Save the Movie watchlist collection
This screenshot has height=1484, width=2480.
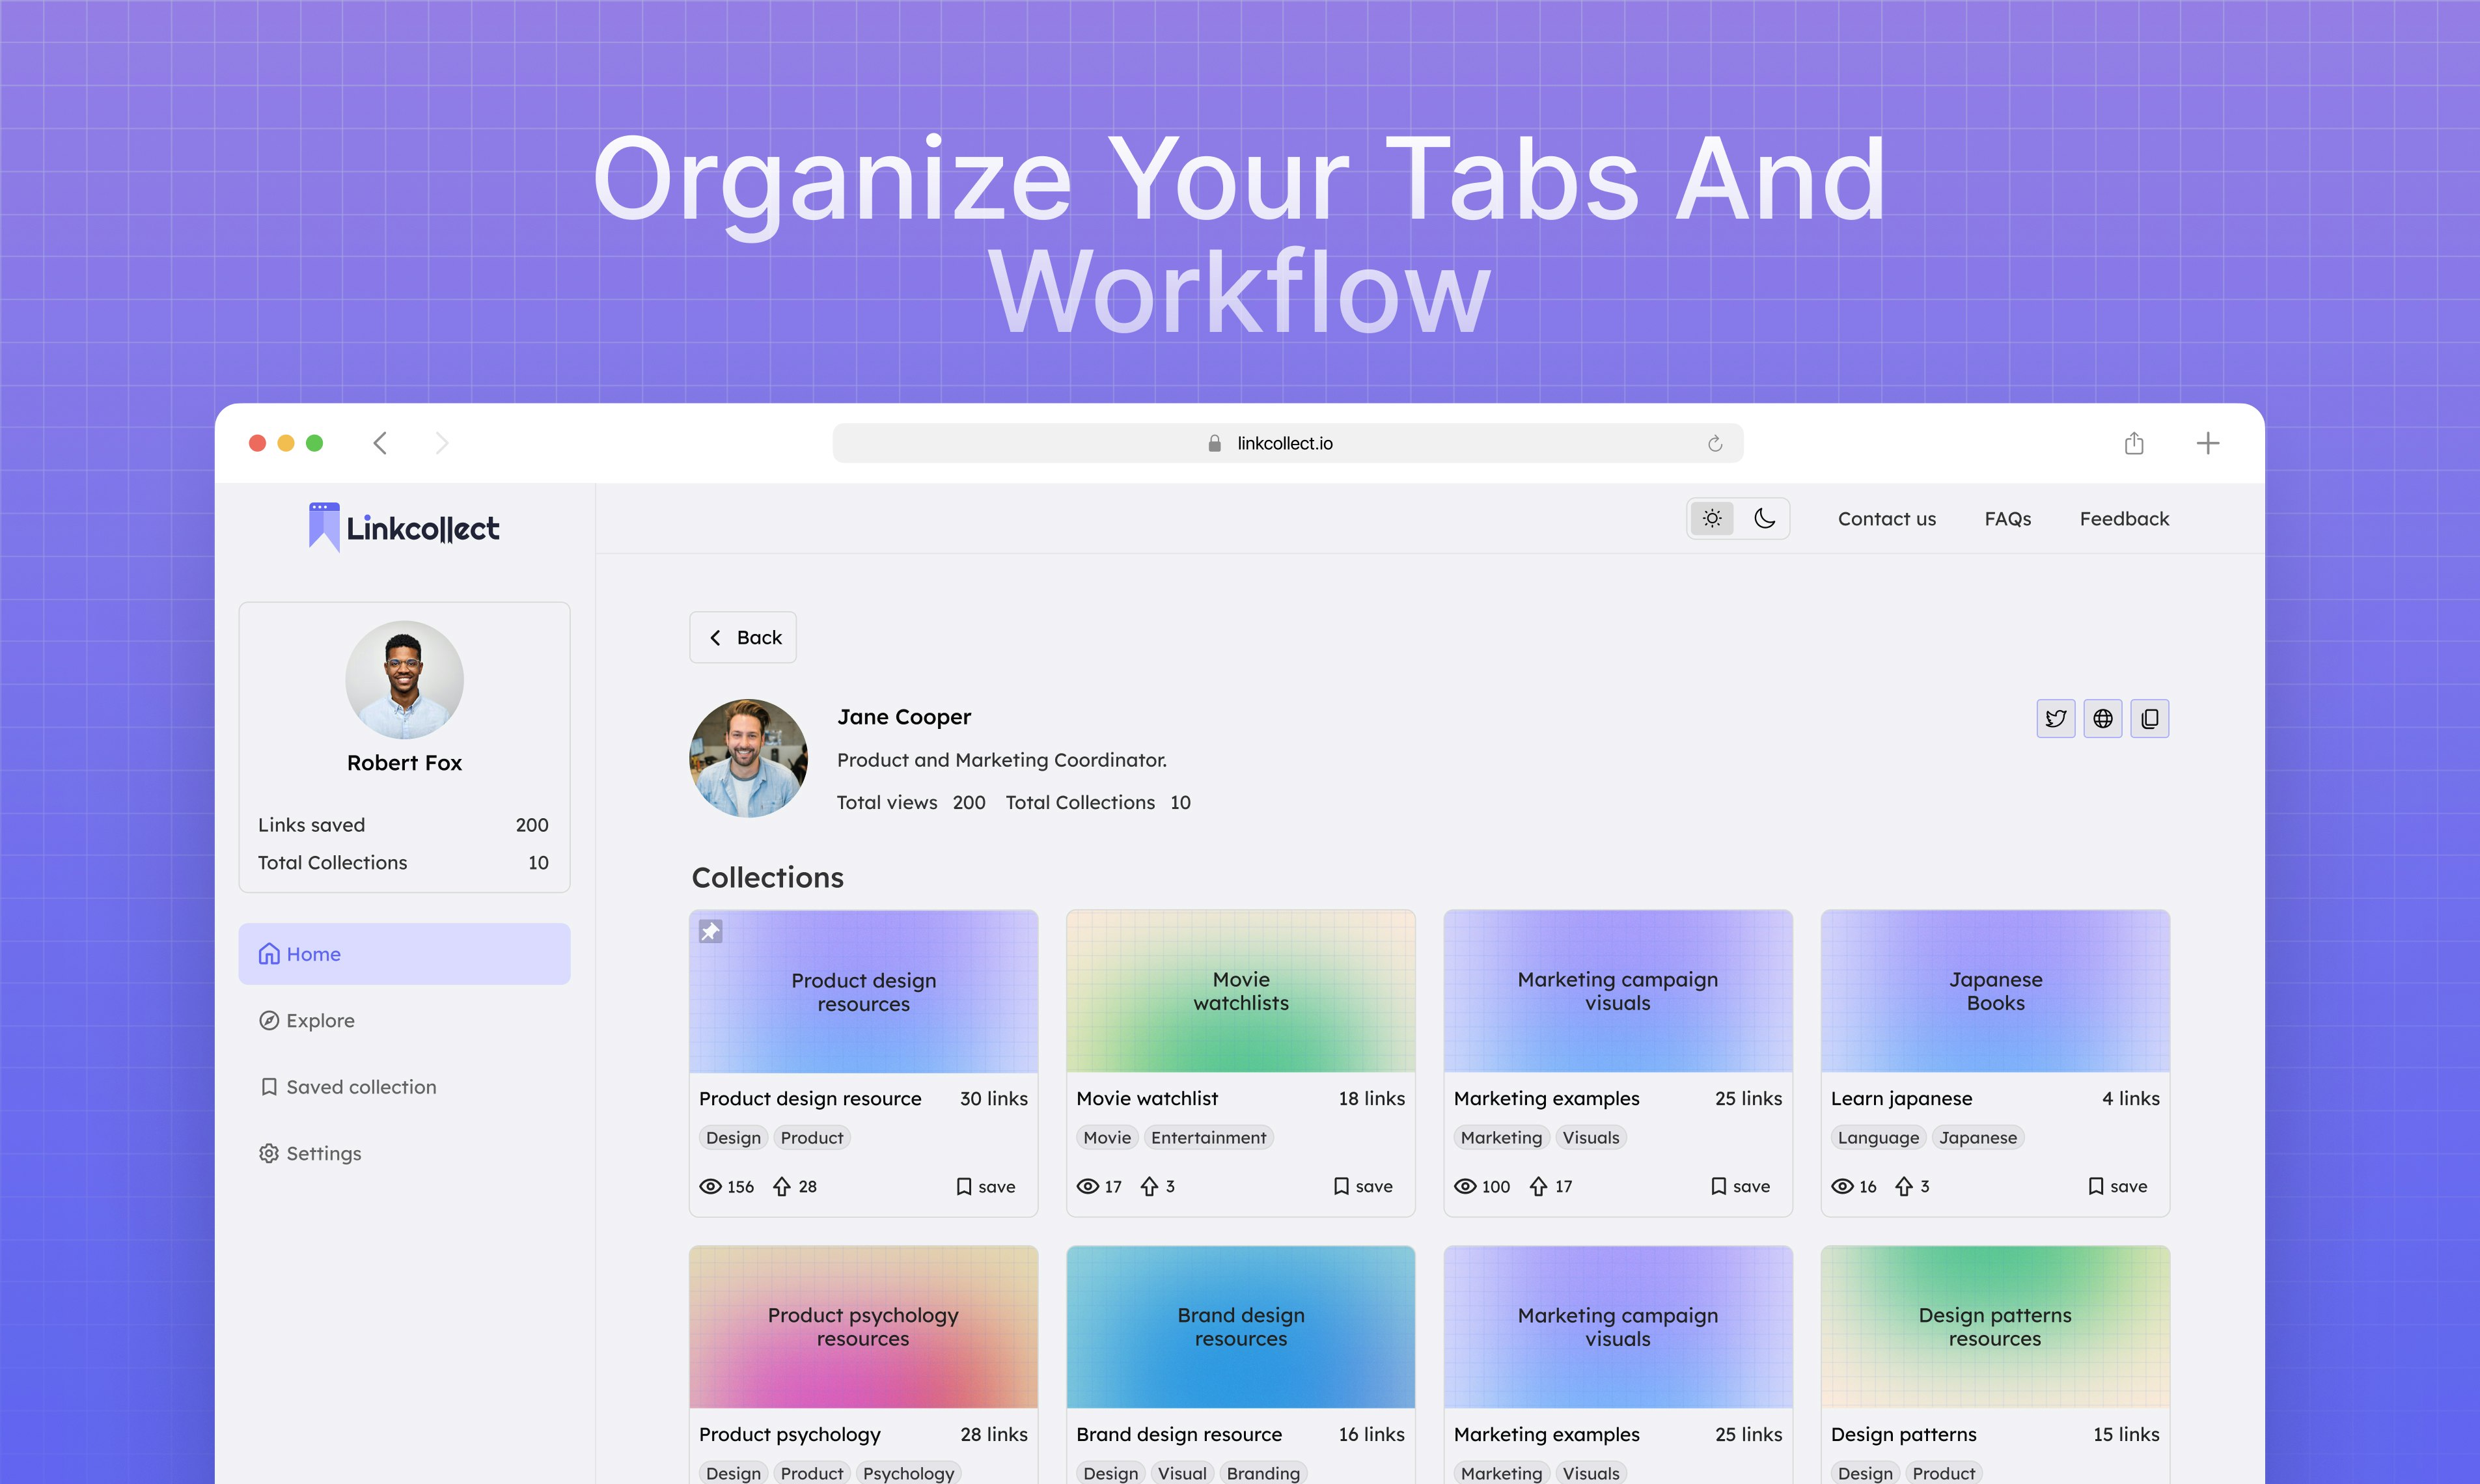tap(1363, 1186)
